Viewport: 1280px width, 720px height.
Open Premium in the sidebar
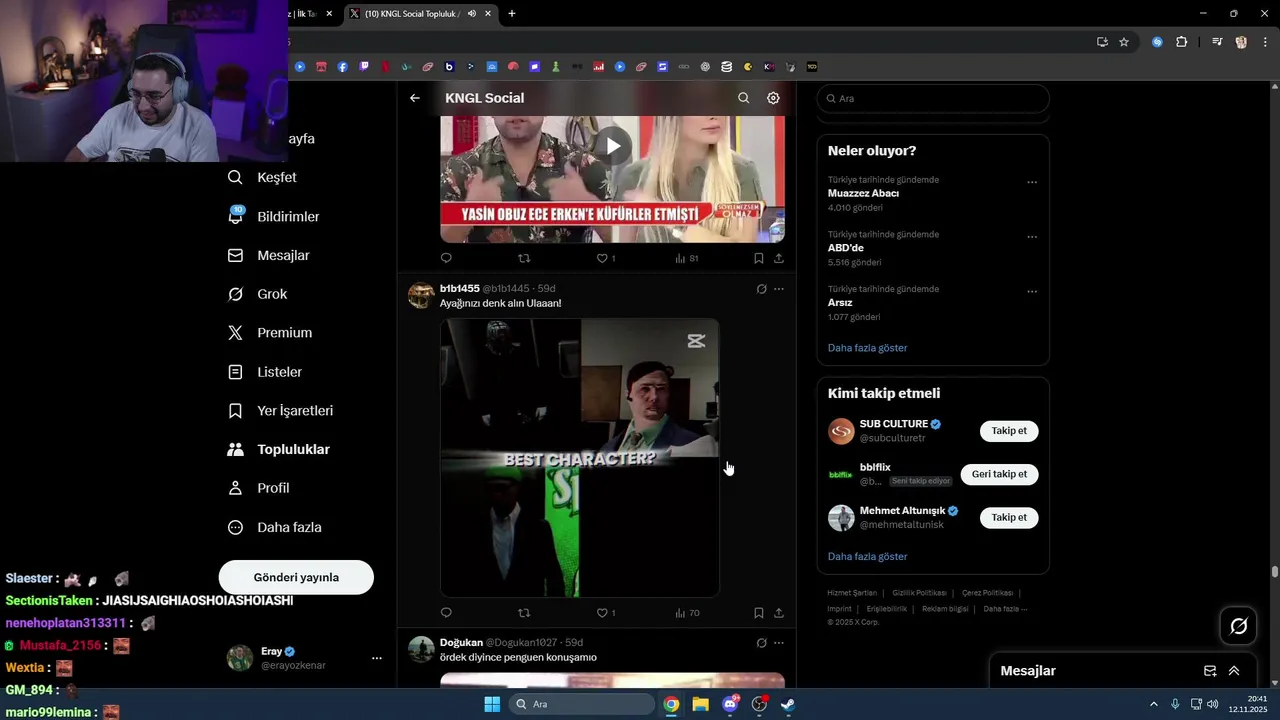click(270, 333)
